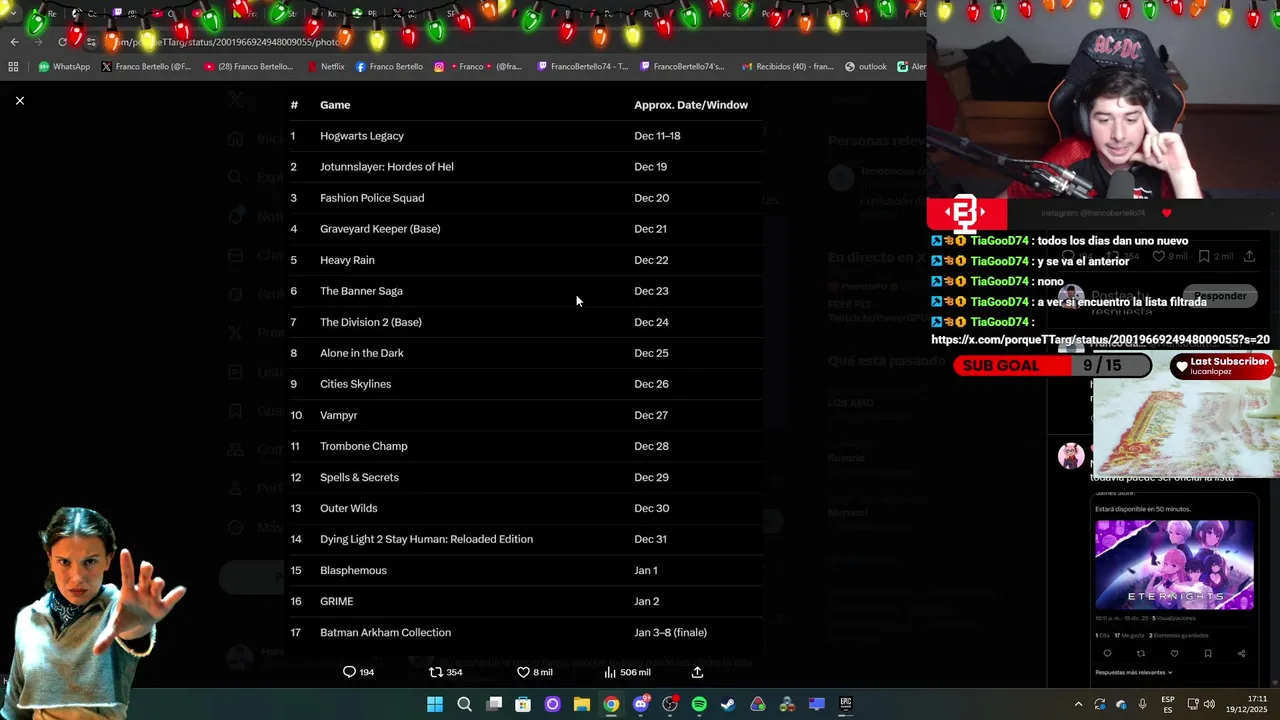This screenshot has width=1280, height=720.
Task: Open File Explorer from the taskbar
Action: click(x=582, y=704)
